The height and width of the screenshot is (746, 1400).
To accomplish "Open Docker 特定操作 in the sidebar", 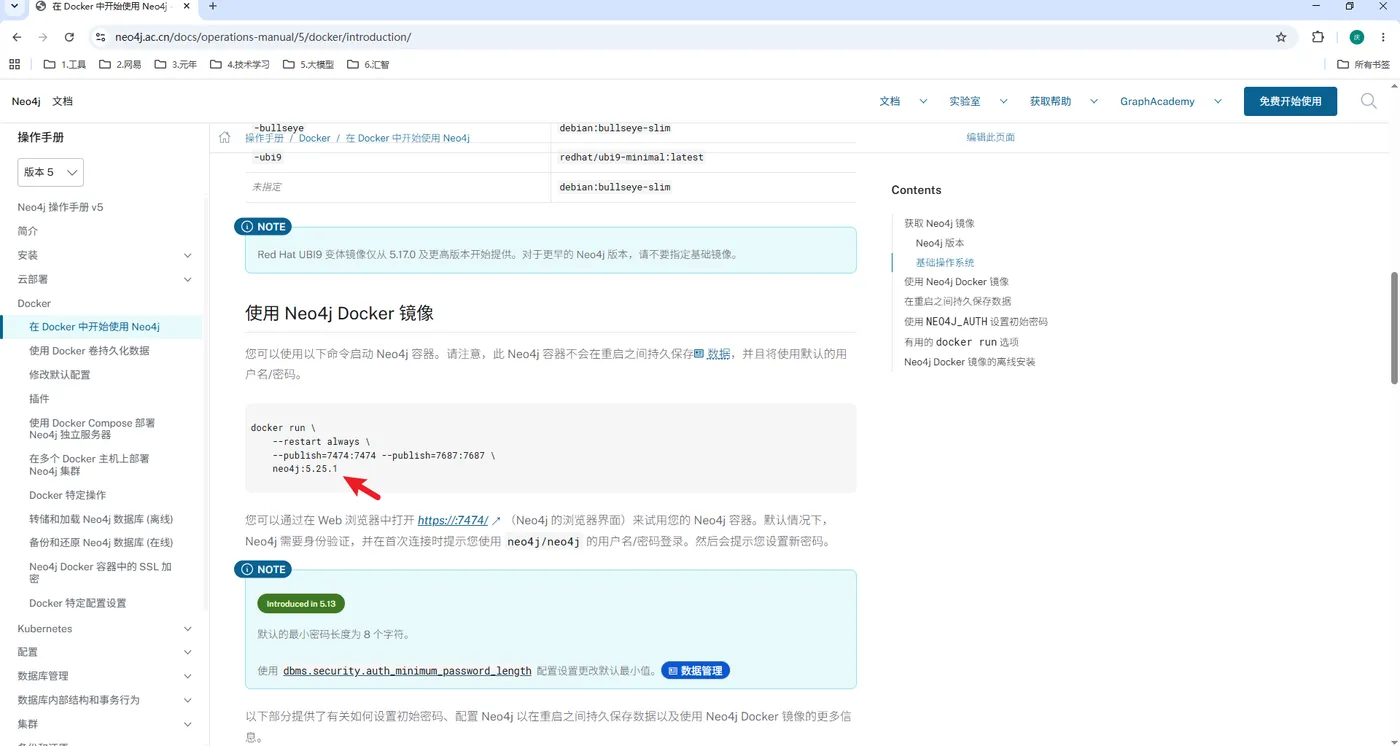I will 67,495.
